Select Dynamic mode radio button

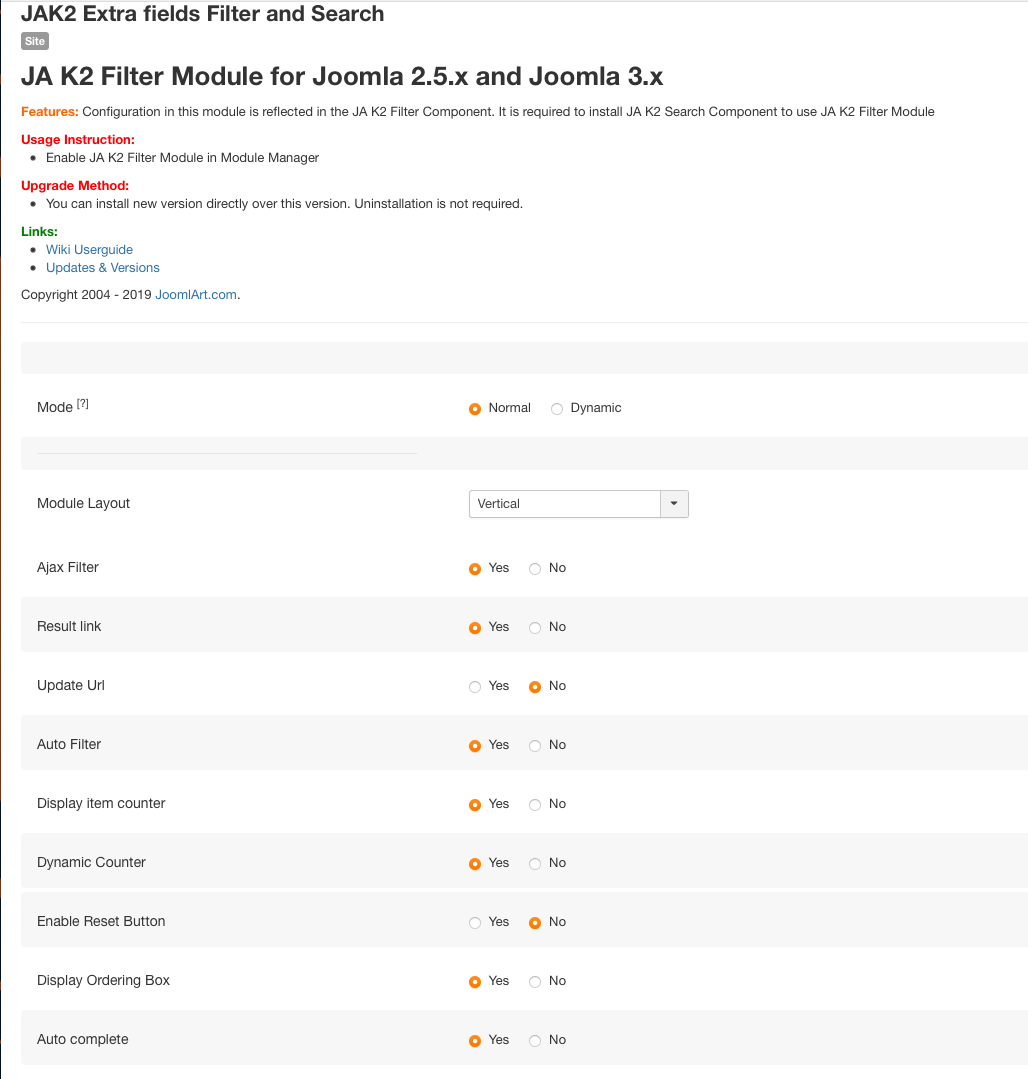(557, 409)
